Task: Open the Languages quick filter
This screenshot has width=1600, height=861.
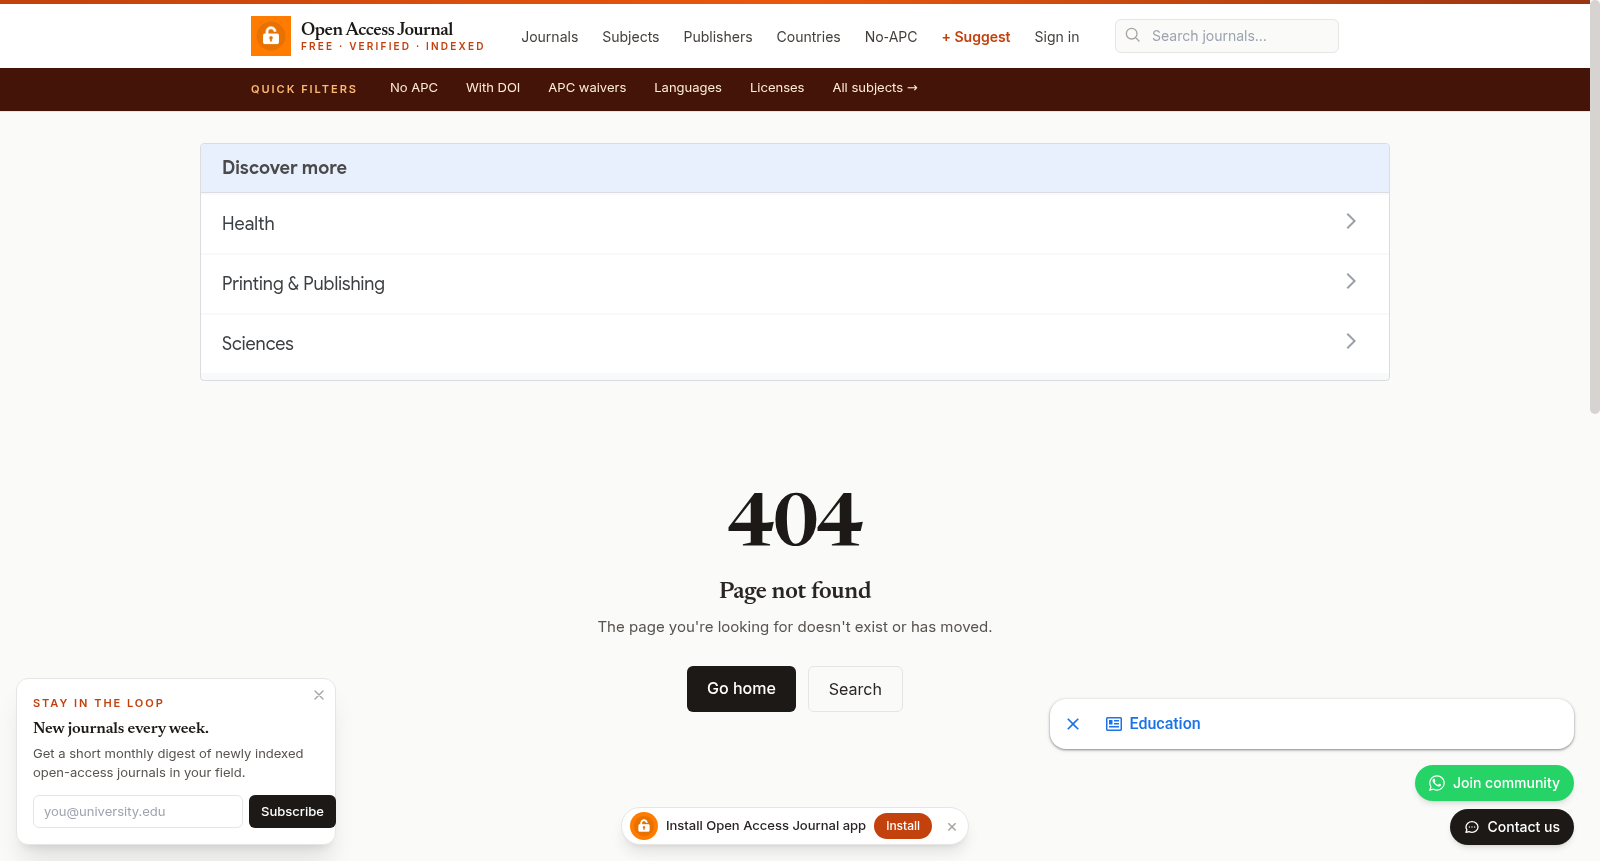Action: (688, 88)
